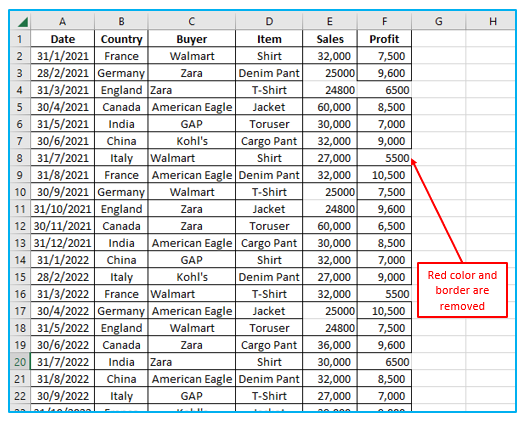The height and width of the screenshot is (422, 525).
Task: Select column B header
Action: pos(122,22)
